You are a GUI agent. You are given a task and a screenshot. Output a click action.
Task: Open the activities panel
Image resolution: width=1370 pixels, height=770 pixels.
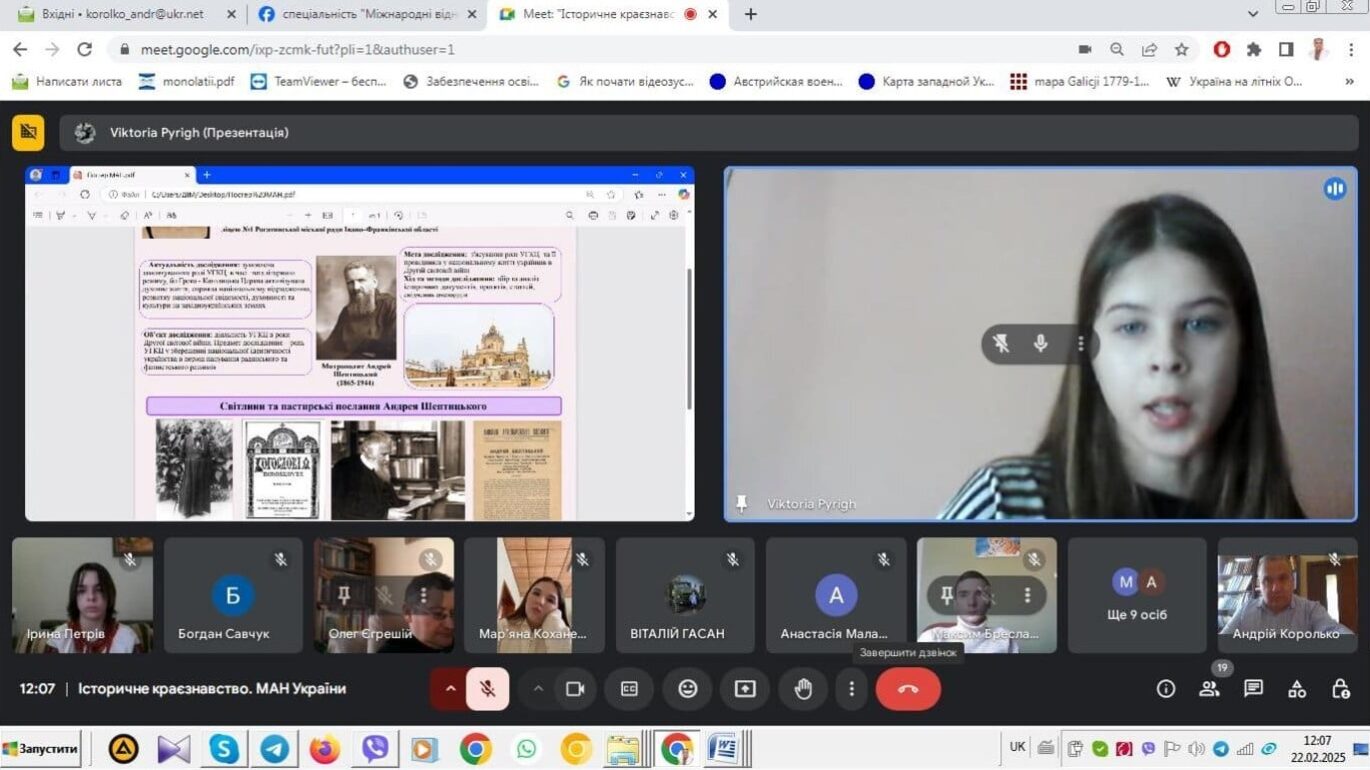coord(1297,689)
